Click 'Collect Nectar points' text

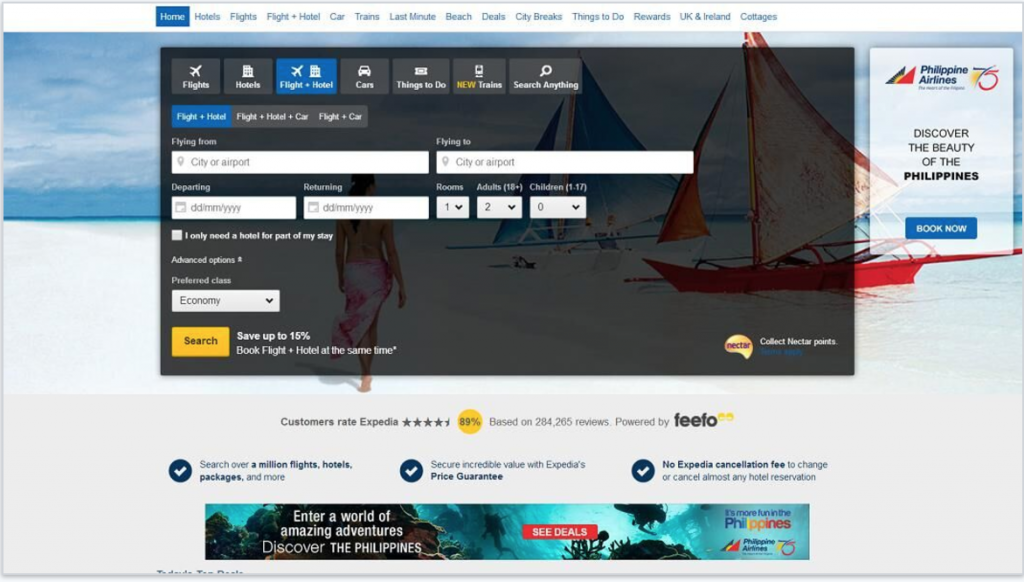tap(798, 341)
